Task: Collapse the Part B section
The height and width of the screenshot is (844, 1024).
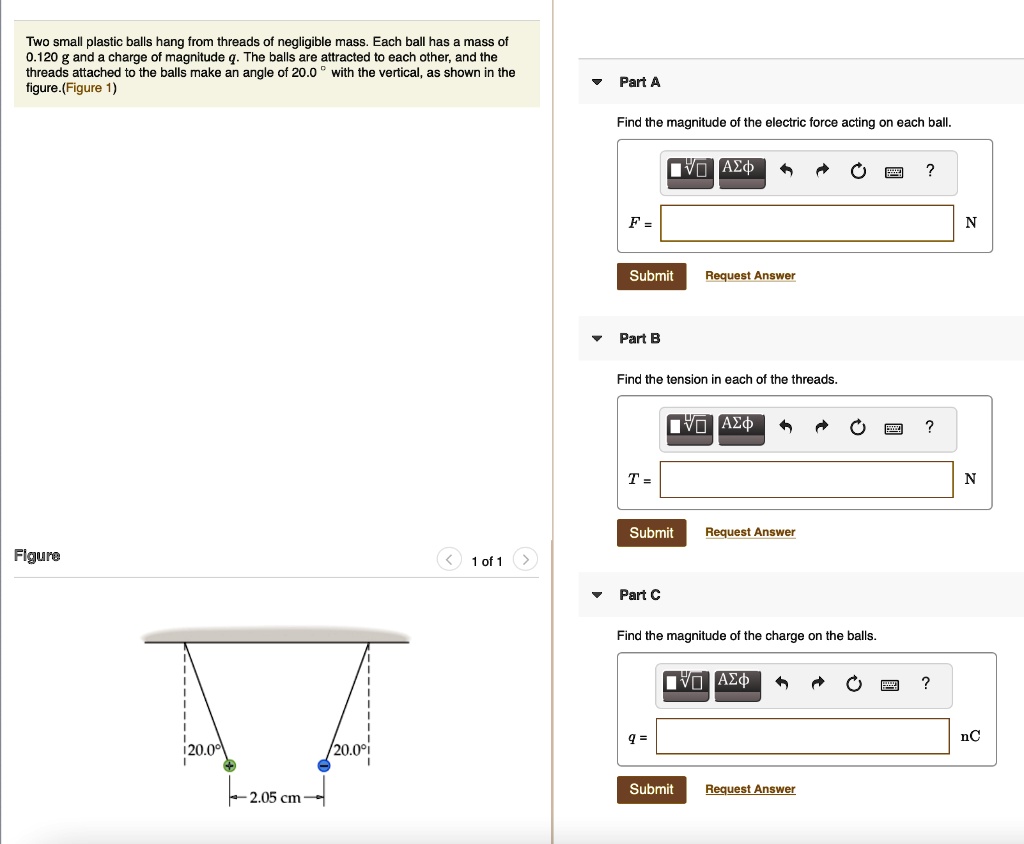Action: [597, 339]
